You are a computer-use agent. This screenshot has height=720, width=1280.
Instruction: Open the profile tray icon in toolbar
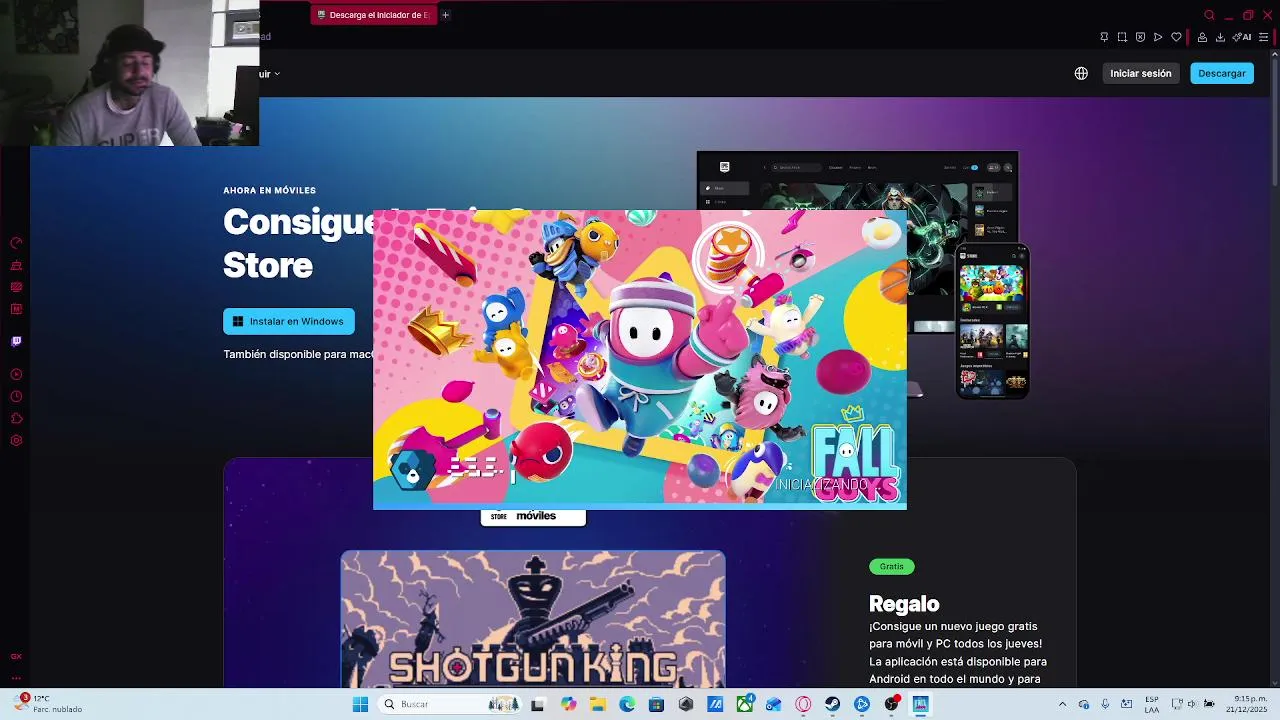pos(1202,37)
